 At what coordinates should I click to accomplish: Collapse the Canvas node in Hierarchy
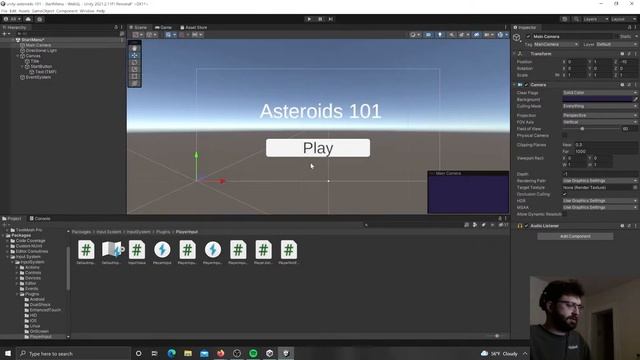[18, 56]
